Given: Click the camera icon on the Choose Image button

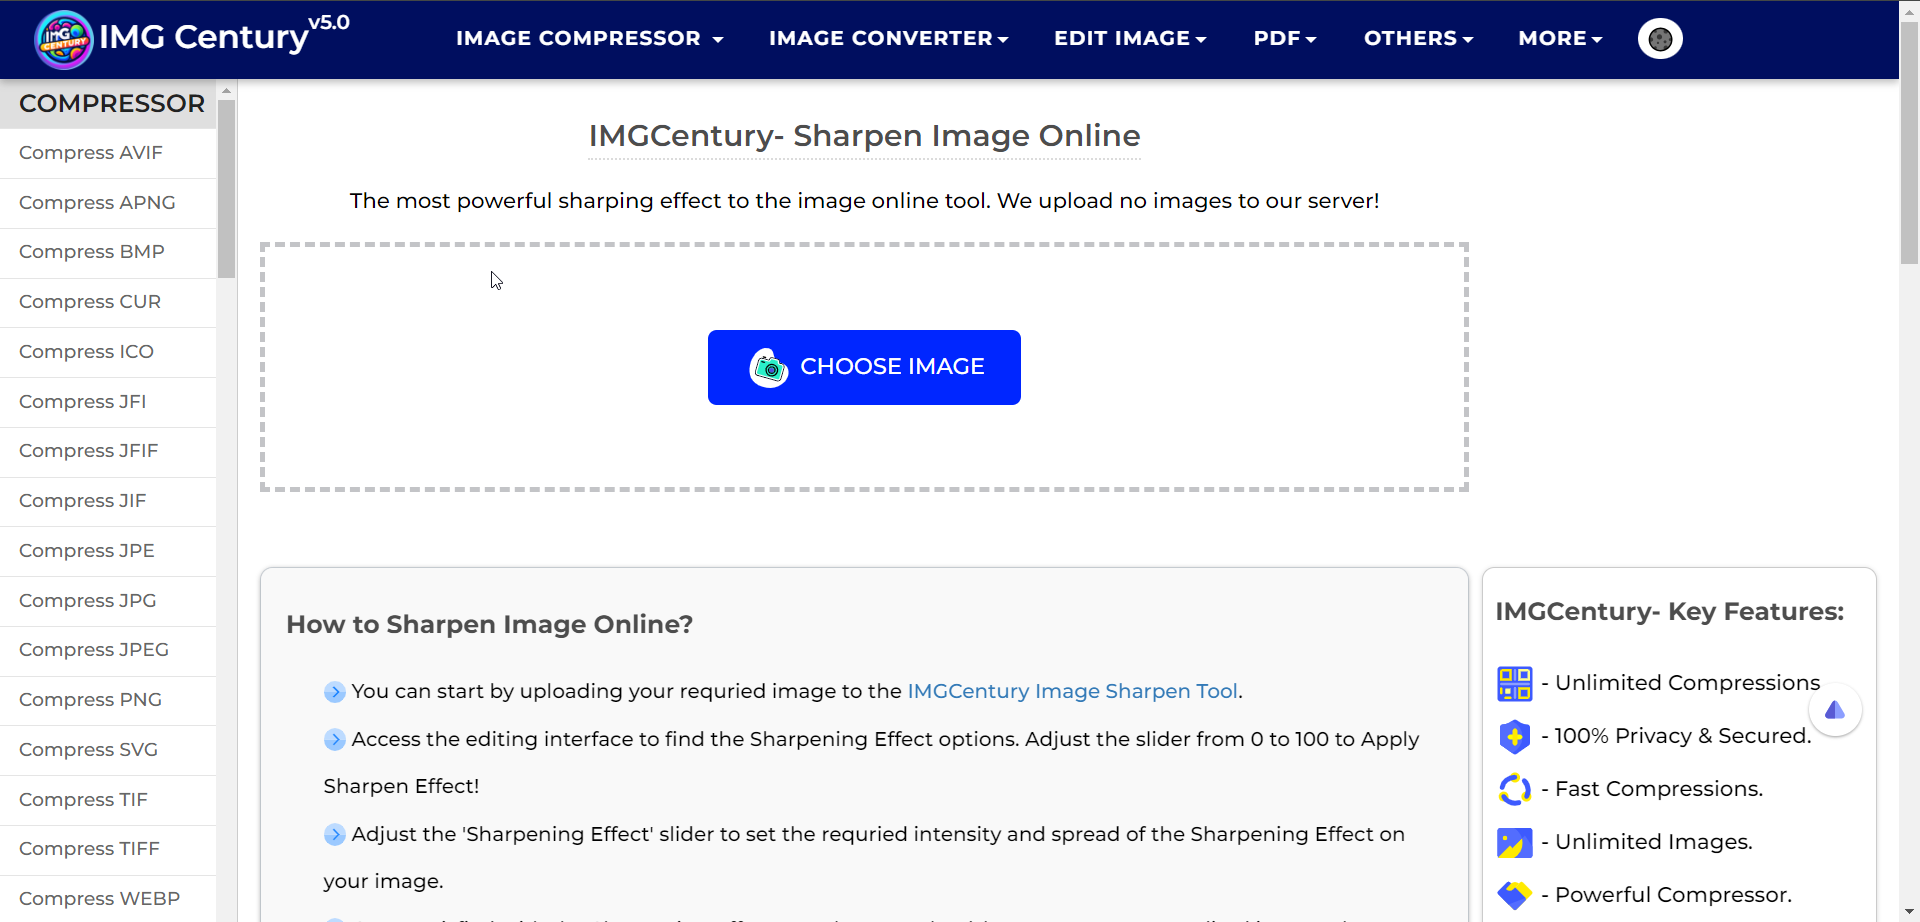Looking at the screenshot, I should [768, 367].
